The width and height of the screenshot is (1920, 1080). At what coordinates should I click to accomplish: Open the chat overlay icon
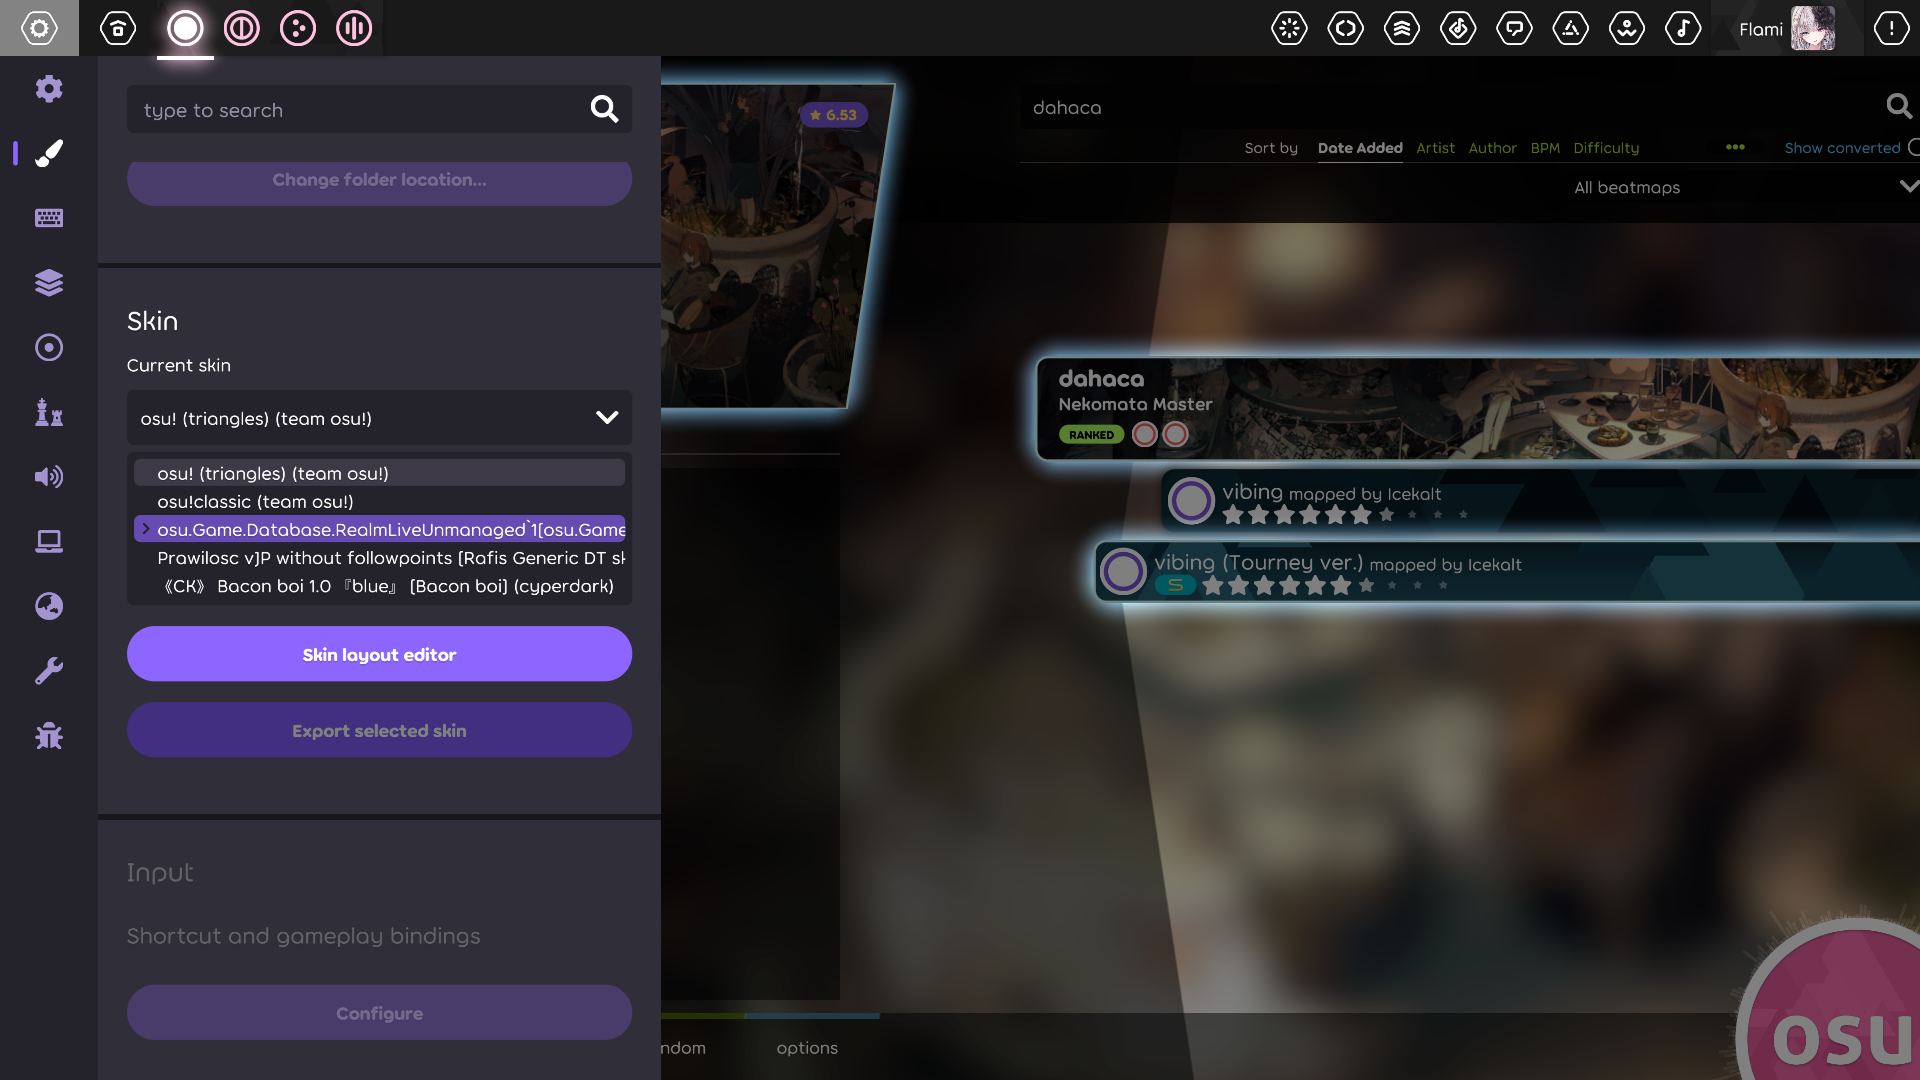[x=1514, y=28]
